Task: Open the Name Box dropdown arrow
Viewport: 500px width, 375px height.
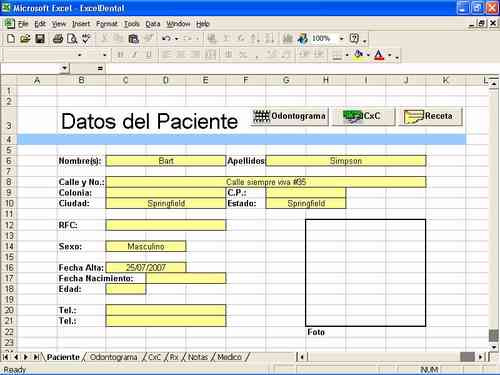Action: pyautogui.click(x=65, y=68)
